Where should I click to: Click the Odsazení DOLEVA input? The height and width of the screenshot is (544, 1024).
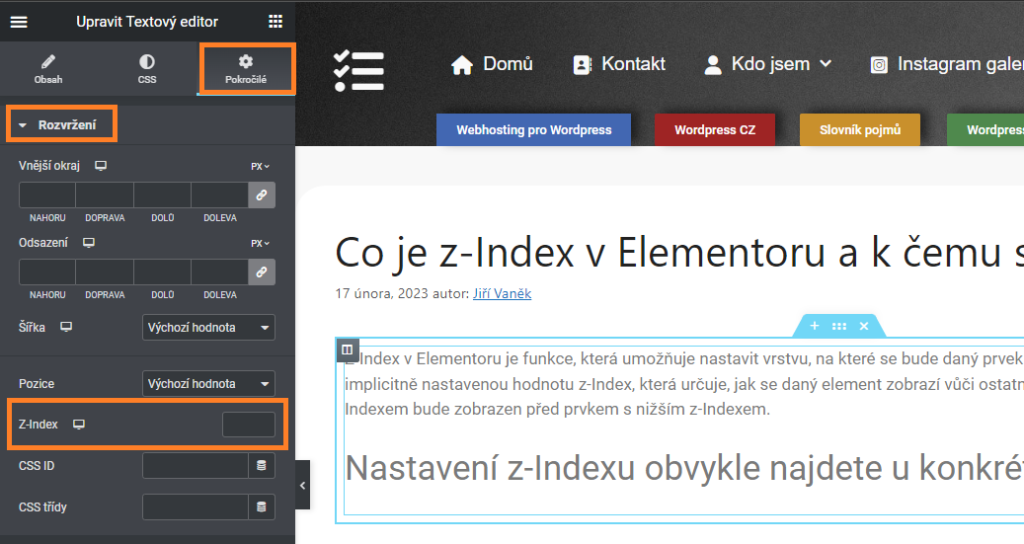220,272
